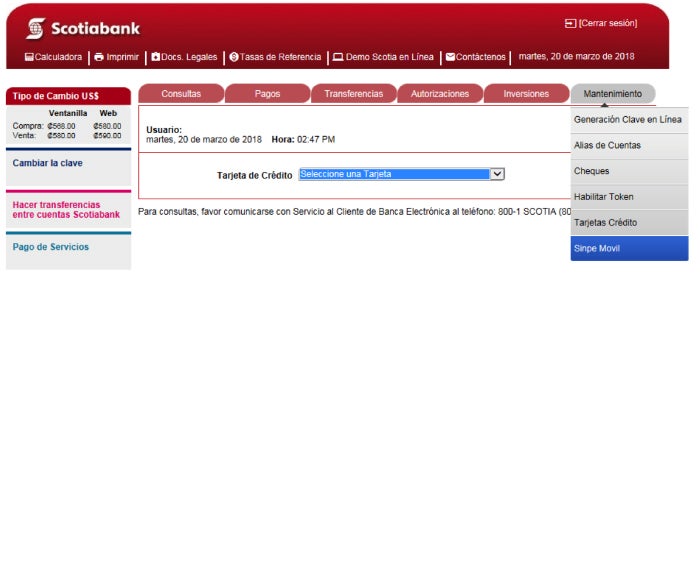
Task: Go to the Autorizaciones tab
Action: point(440,94)
